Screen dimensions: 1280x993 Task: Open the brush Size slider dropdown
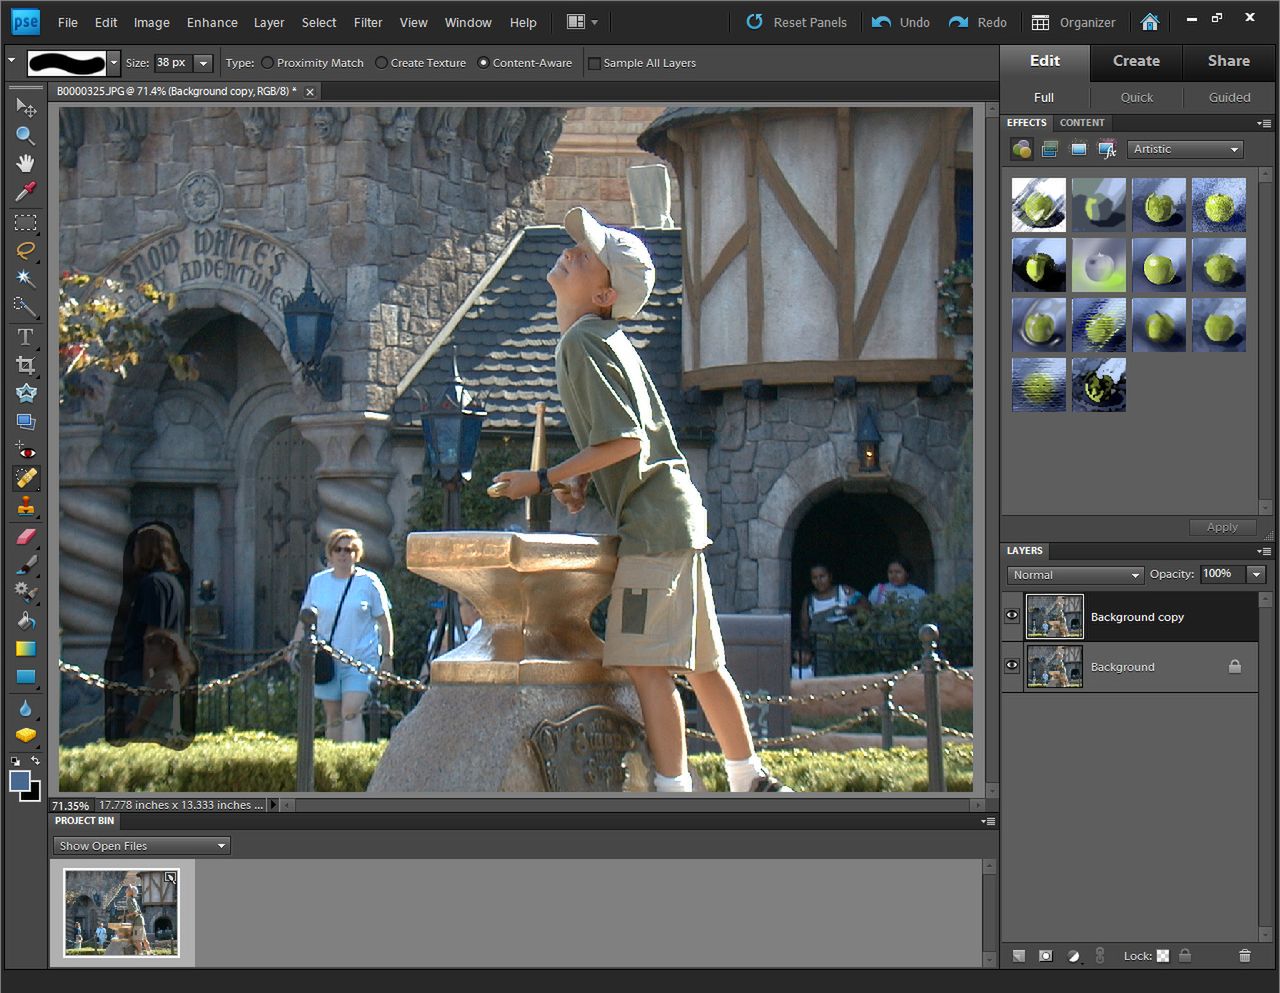[203, 63]
